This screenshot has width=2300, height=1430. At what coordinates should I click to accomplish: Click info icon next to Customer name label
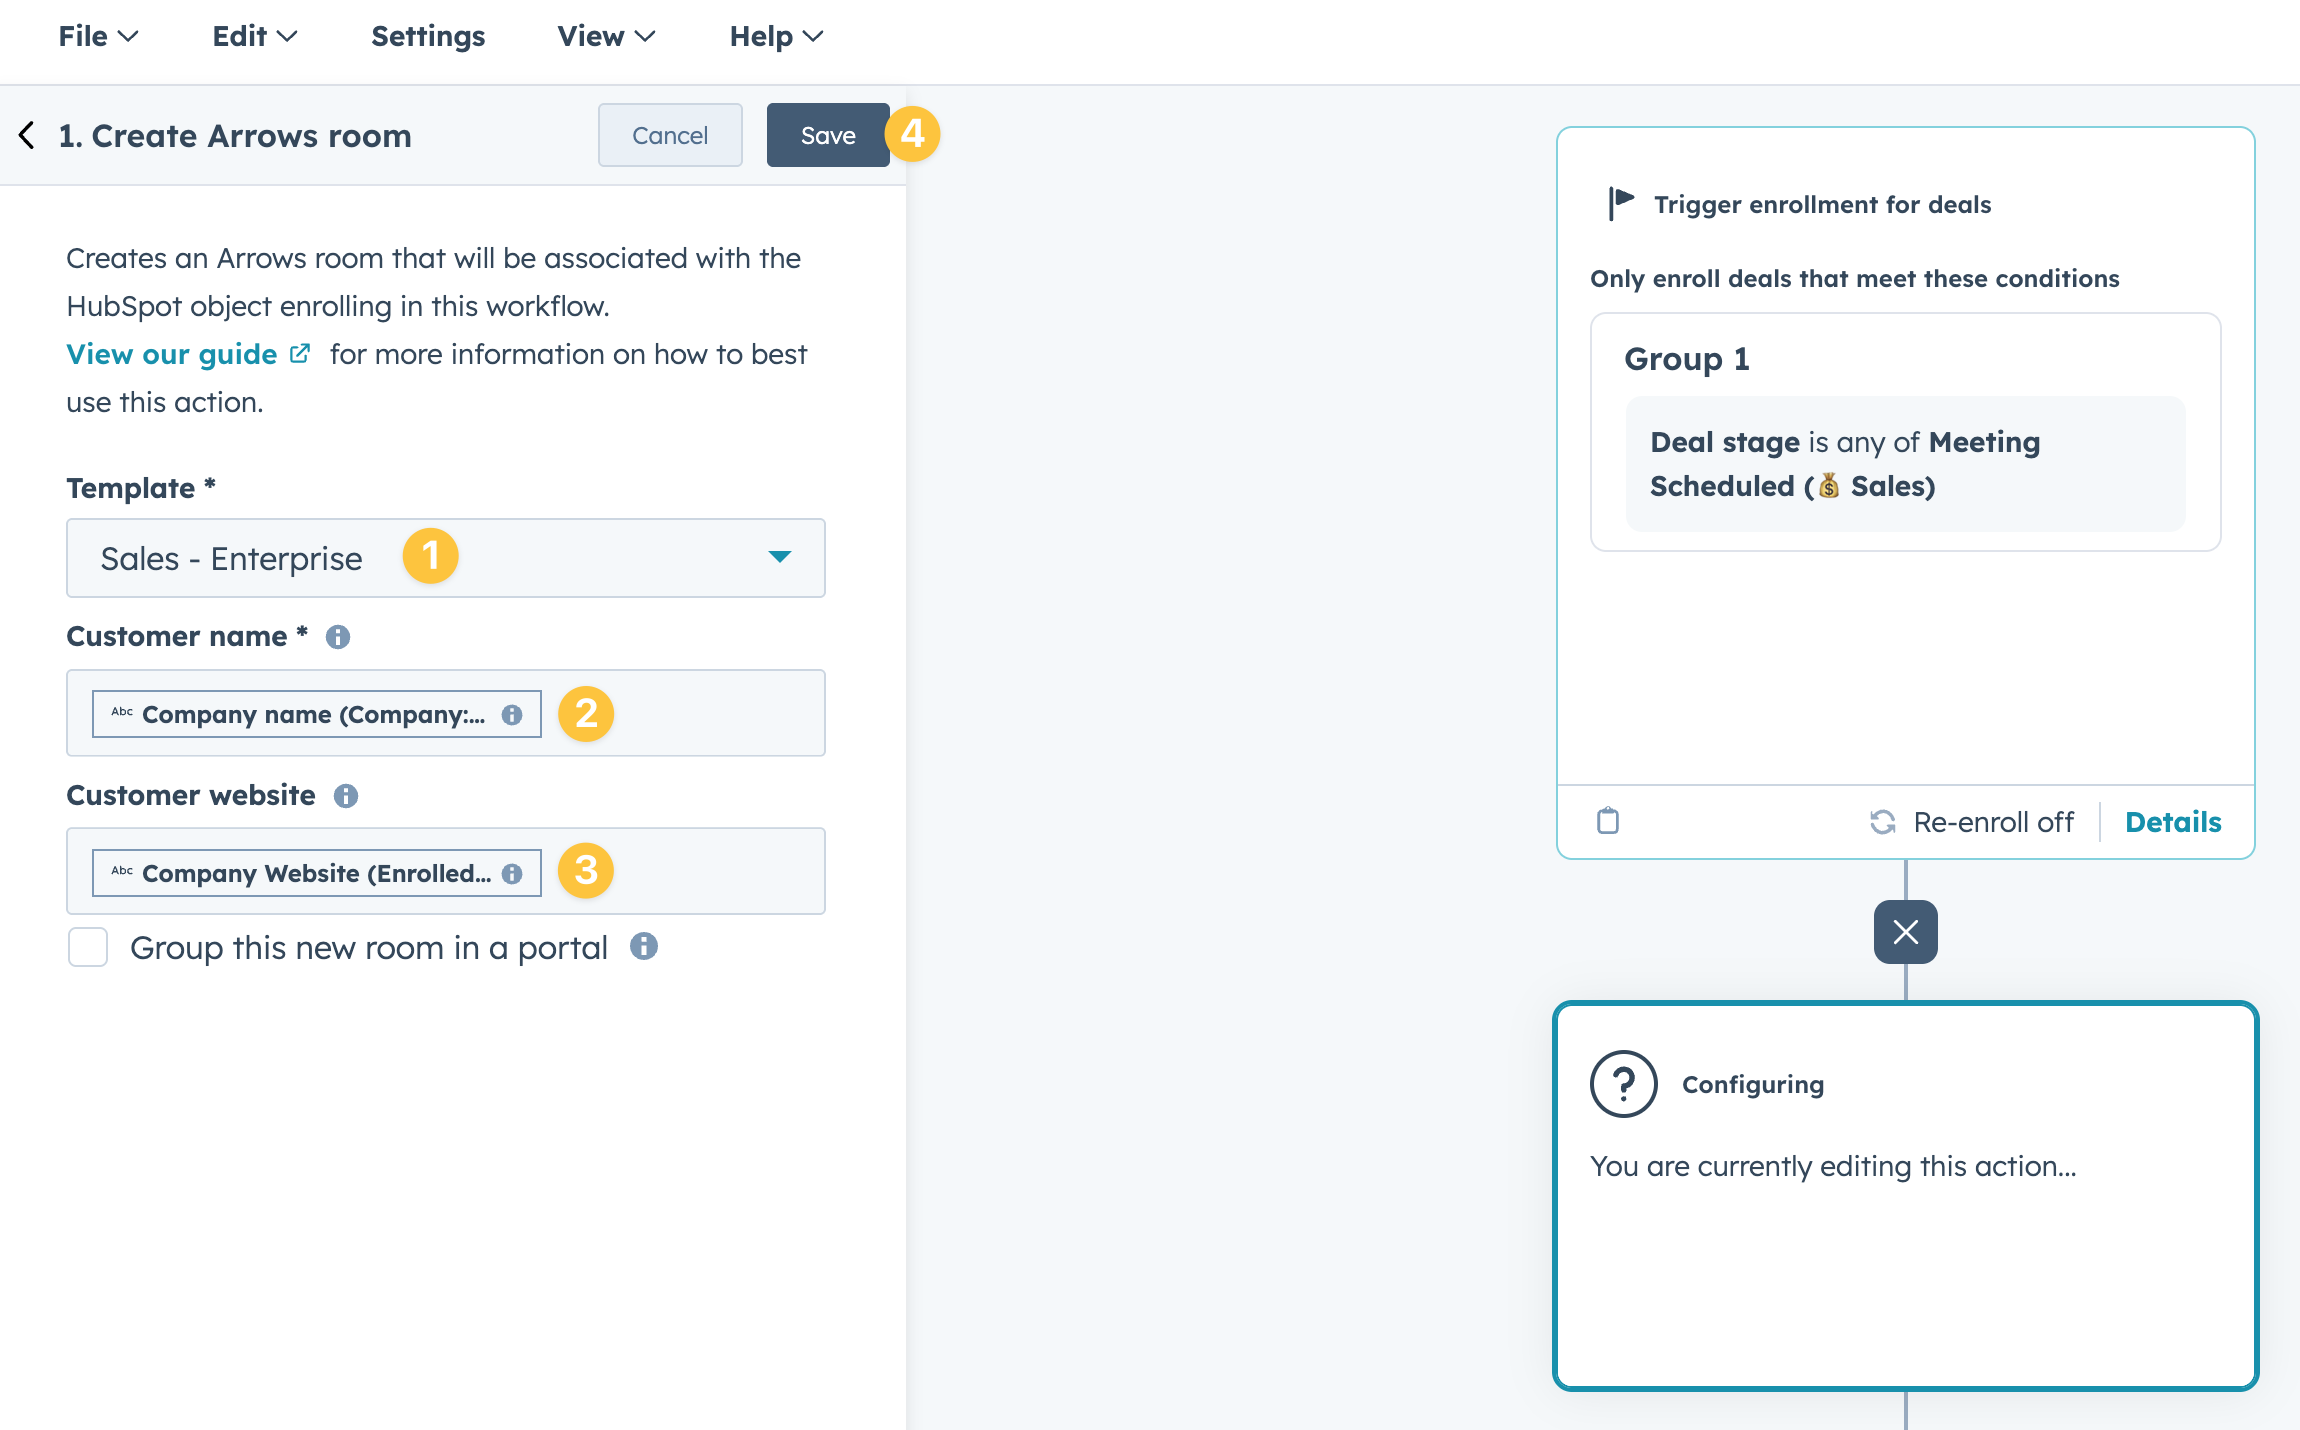338,637
